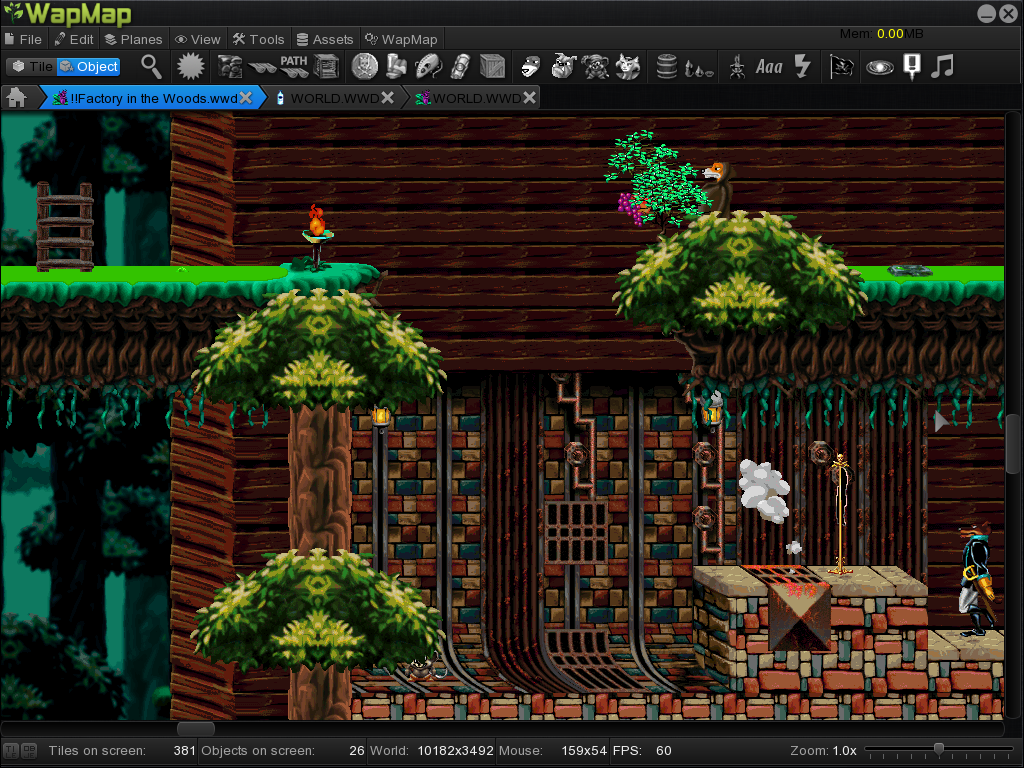Select the wooden ladder on the left
The image size is (1024, 768).
pyautogui.click(x=65, y=227)
